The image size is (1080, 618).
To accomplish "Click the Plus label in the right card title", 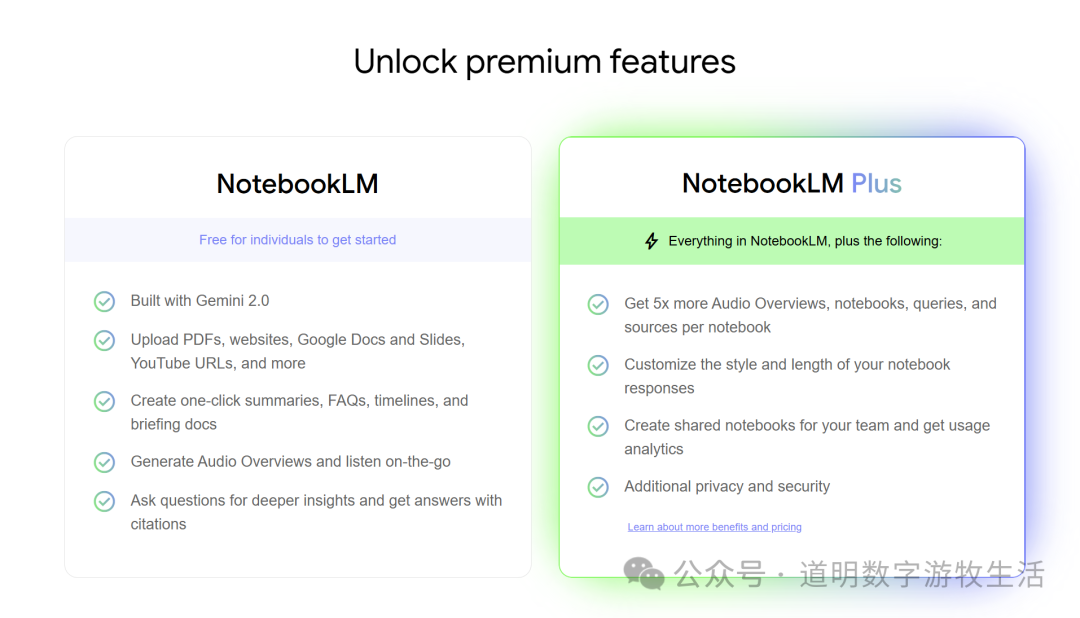I will 876,183.
